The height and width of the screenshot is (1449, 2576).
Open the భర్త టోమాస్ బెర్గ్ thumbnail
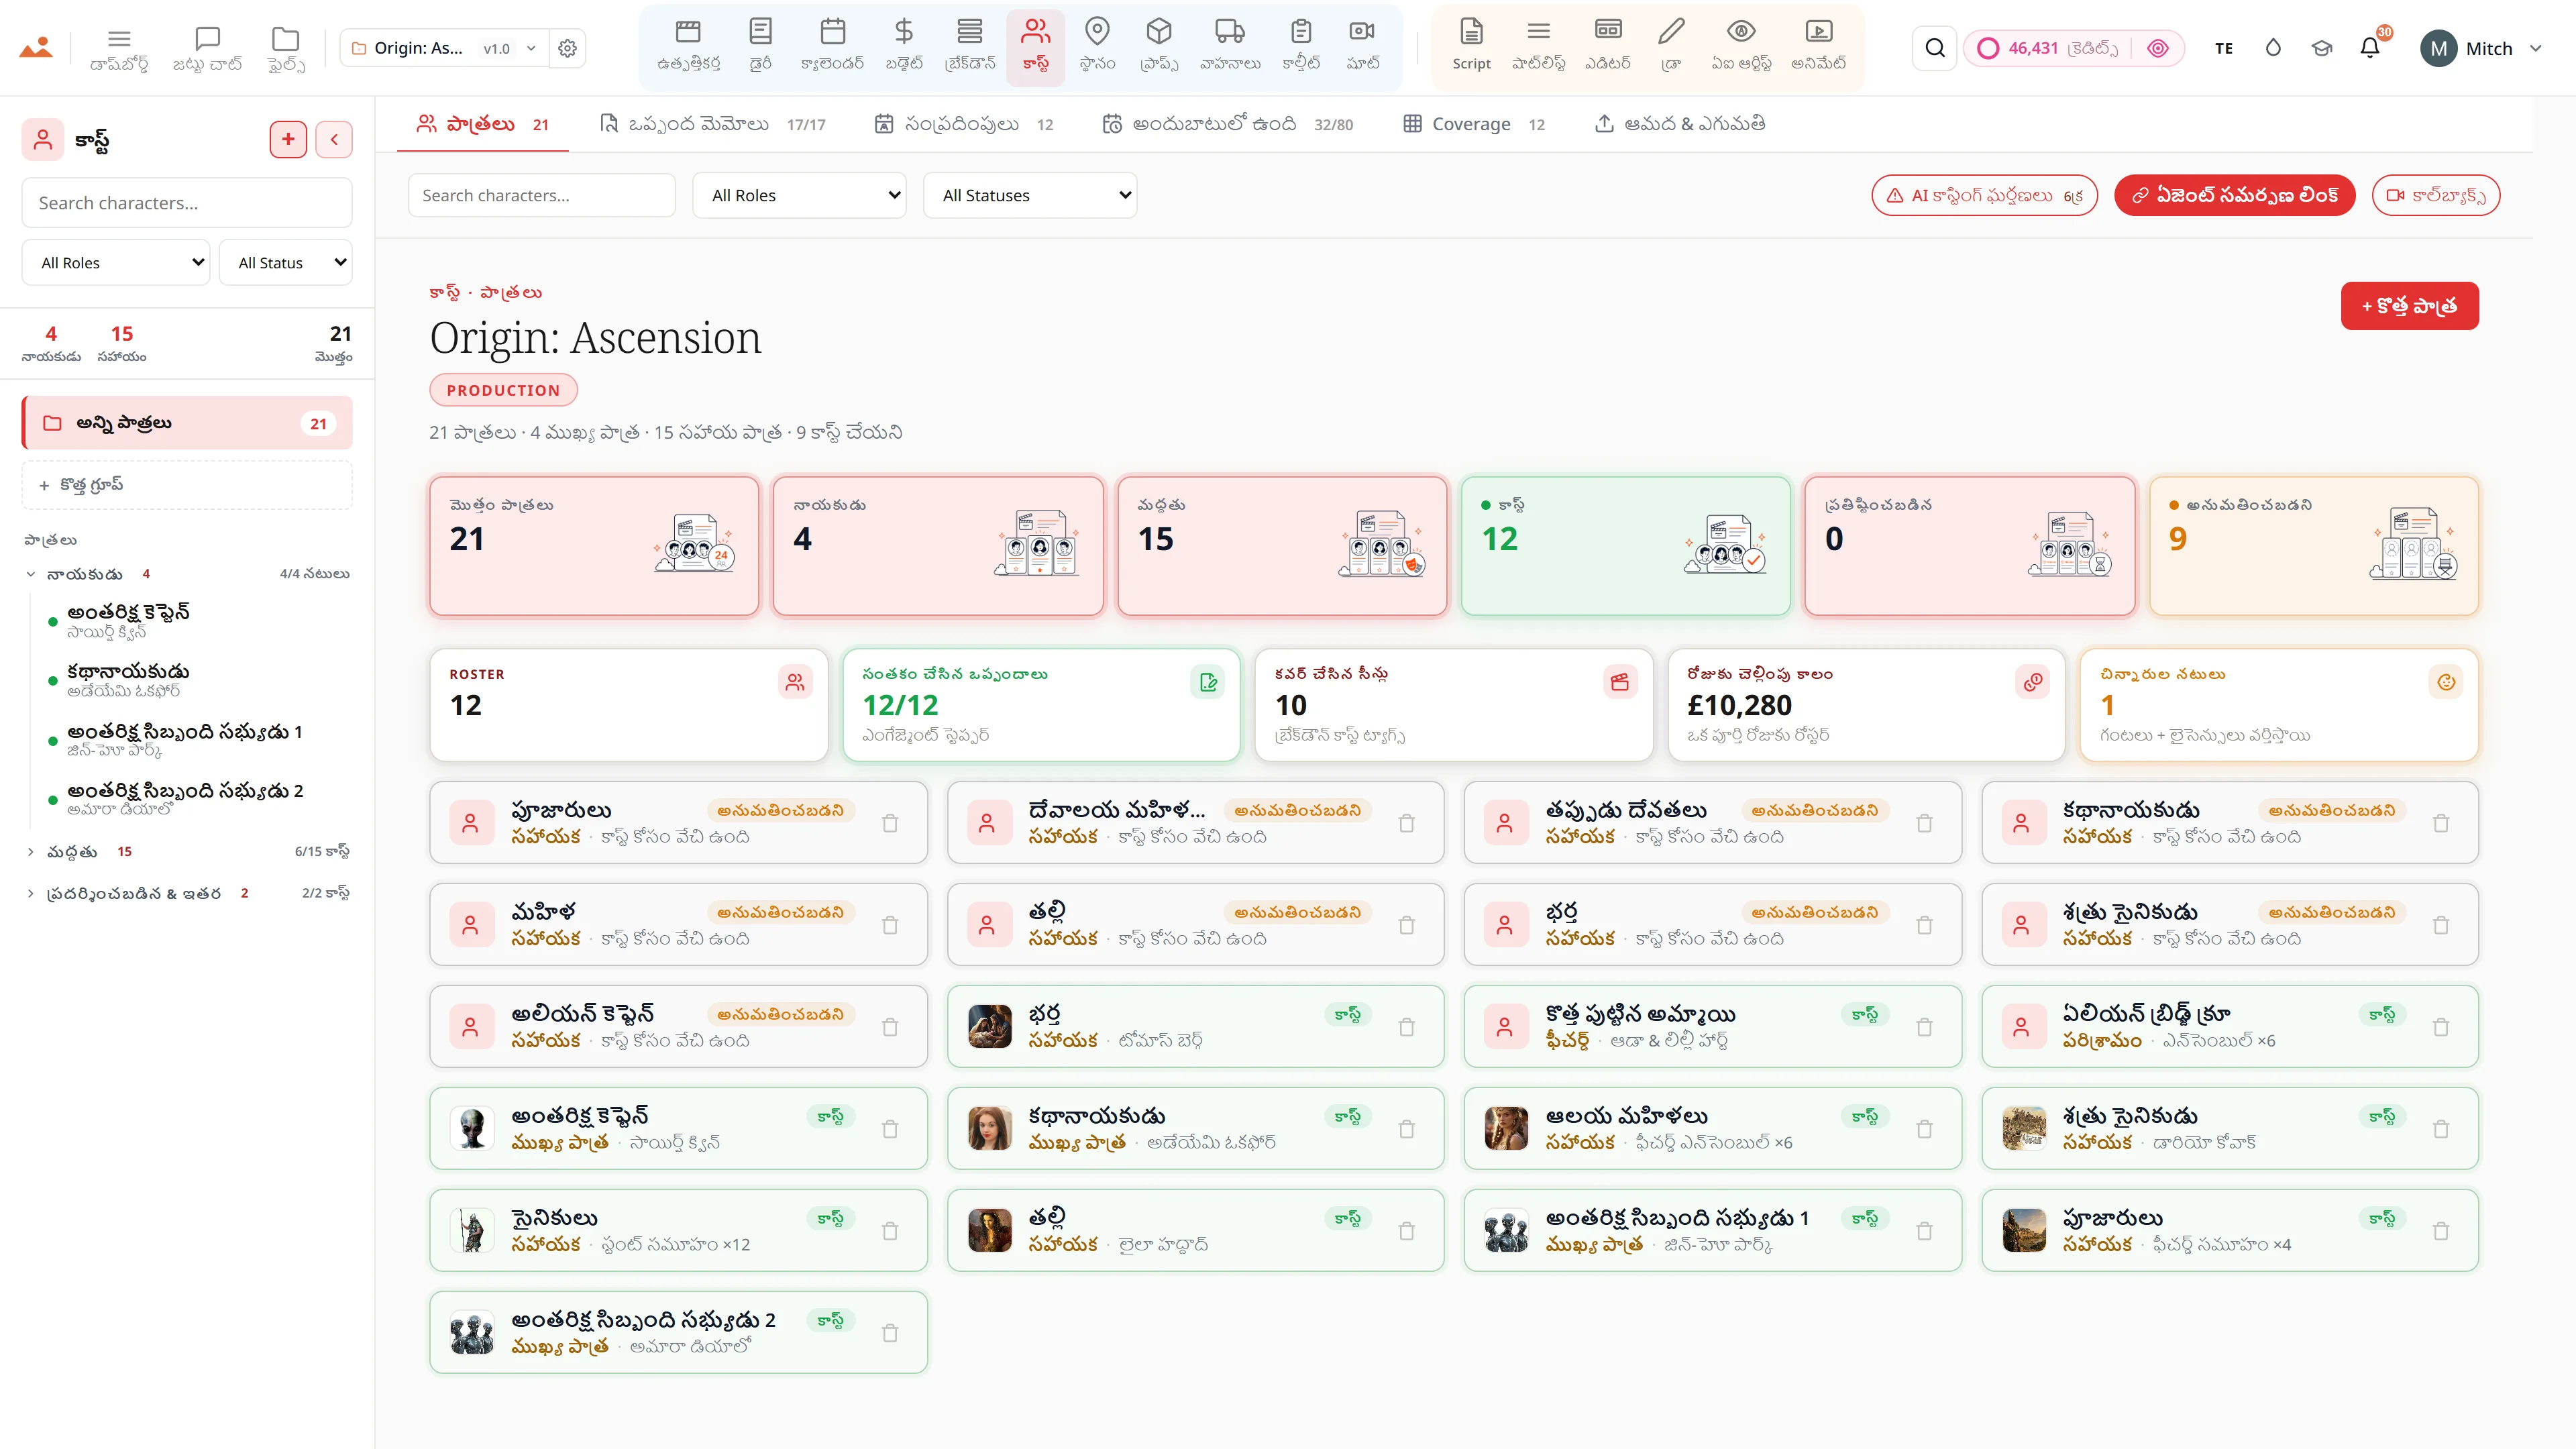(990, 1026)
